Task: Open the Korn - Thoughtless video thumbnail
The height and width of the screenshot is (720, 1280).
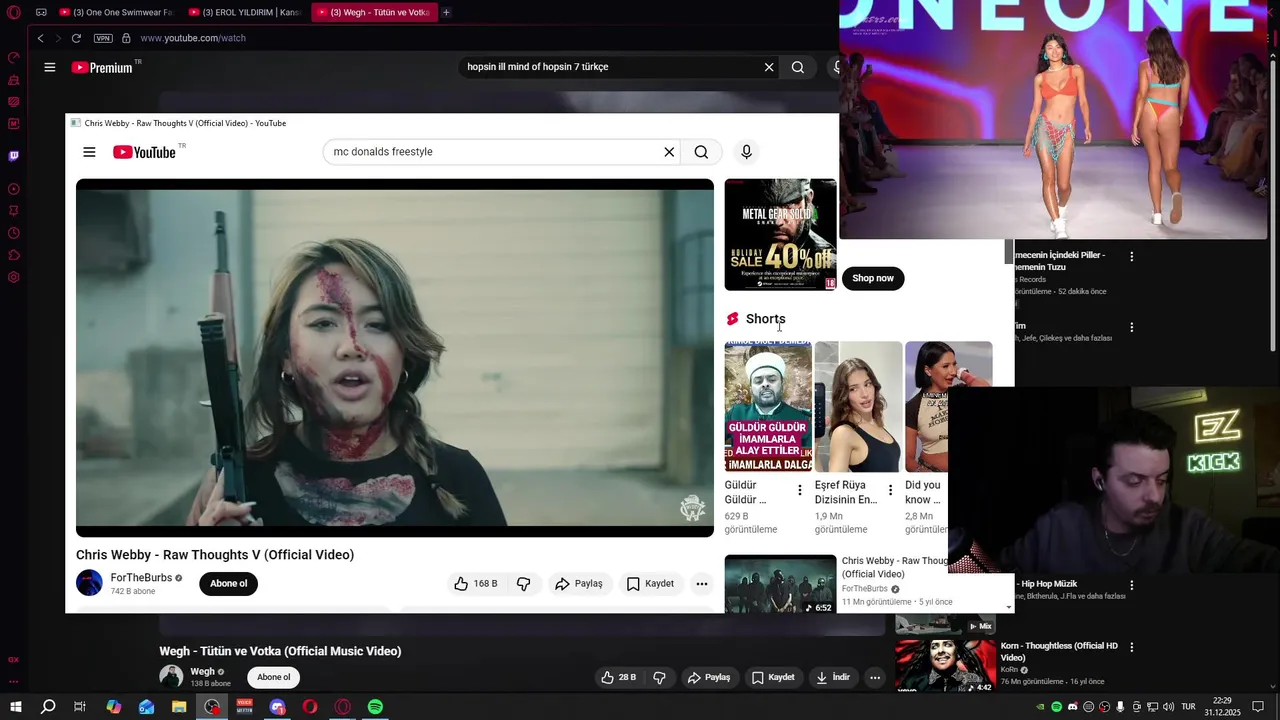Action: (x=945, y=666)
